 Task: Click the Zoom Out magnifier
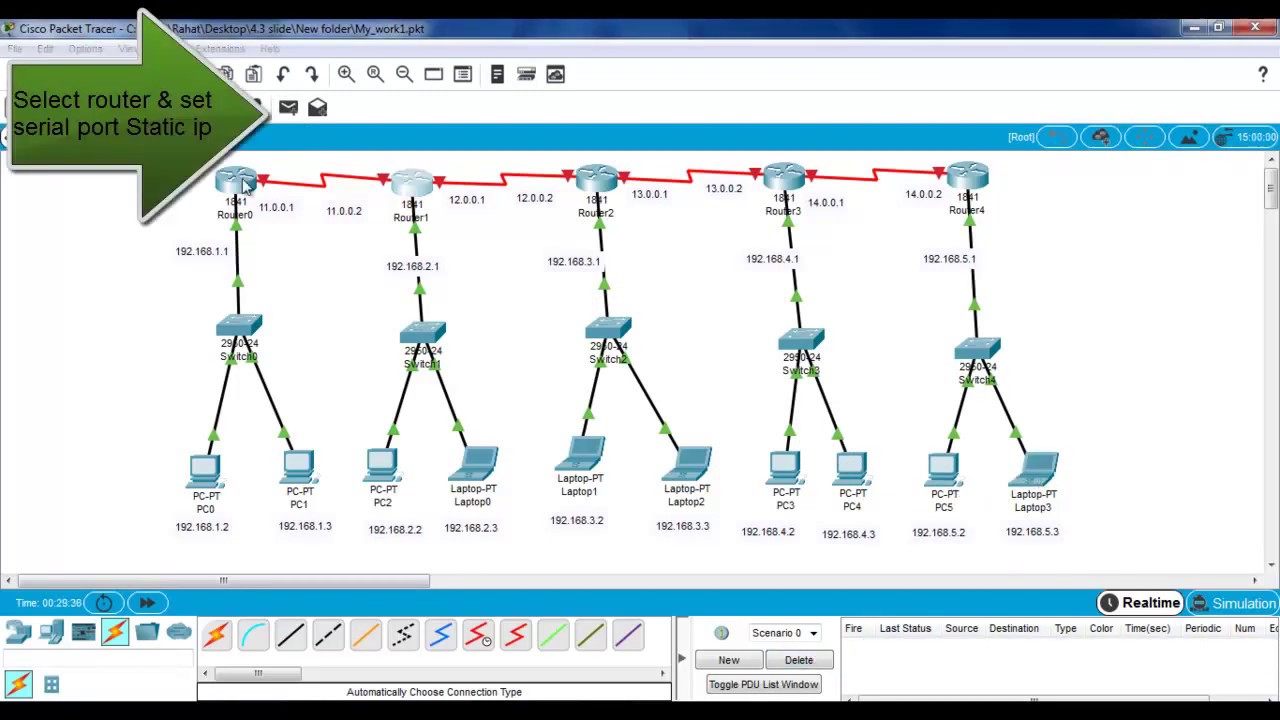404,74
